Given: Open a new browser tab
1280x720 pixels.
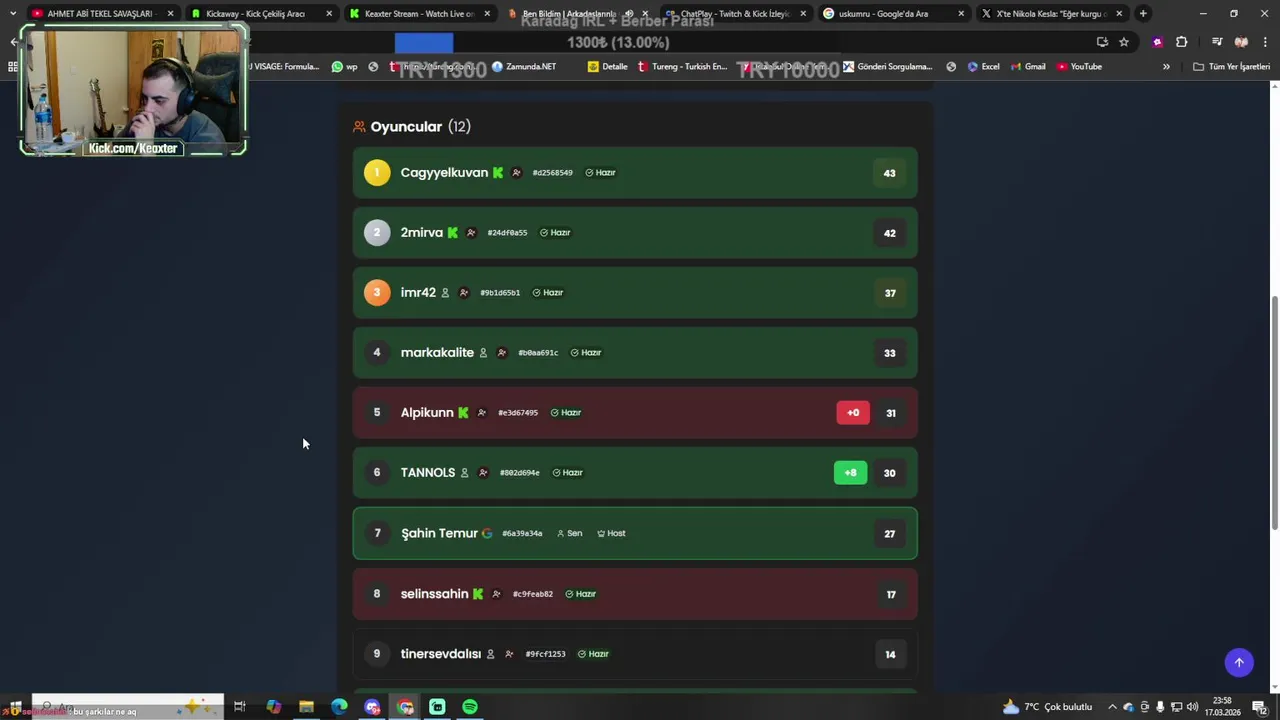Looking at the screenshot, I should tap(1143, 14).
